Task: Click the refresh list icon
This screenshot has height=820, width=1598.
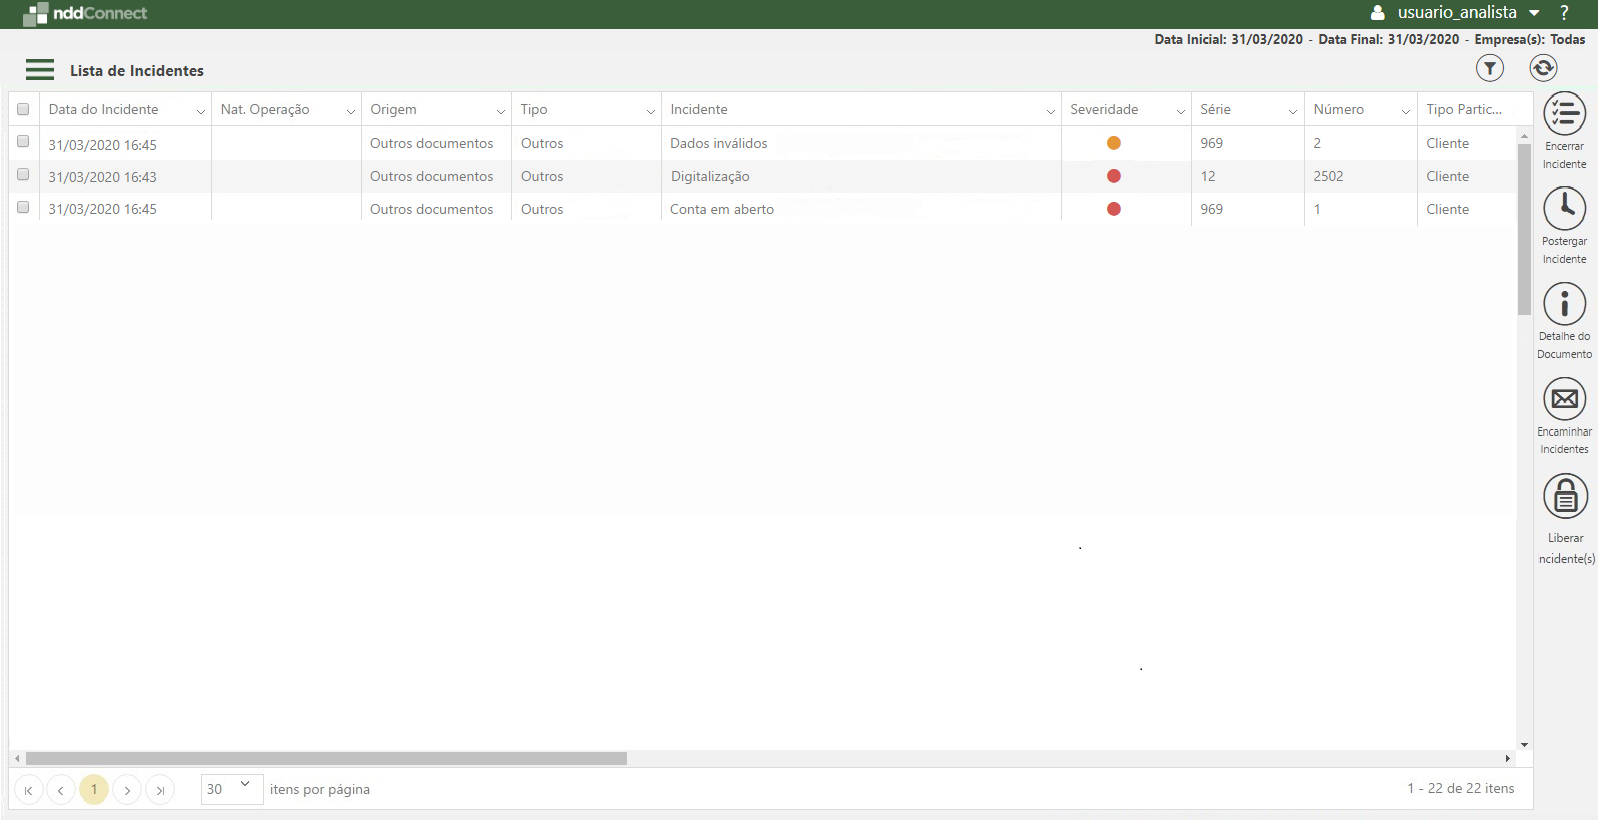Action: pos(1542,68)
